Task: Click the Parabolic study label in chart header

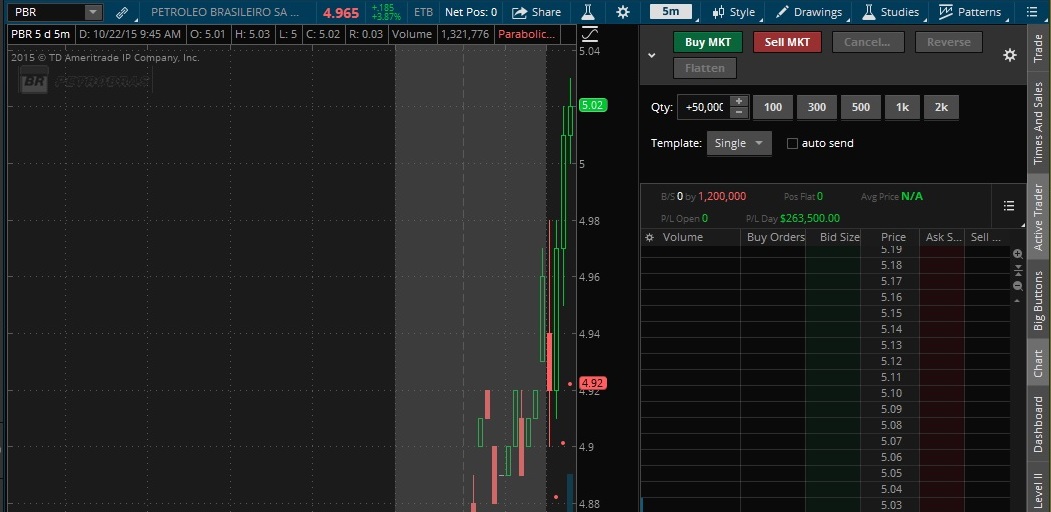Action: [526, 34]
